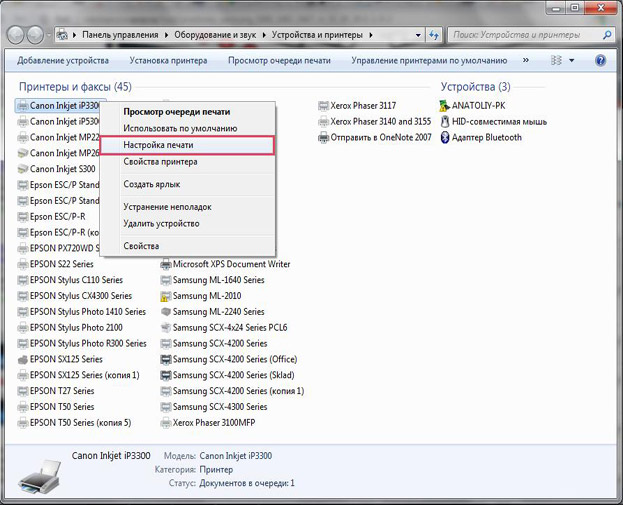This screenshot has height=505, width=623.
Task: Select Samsung SCX-4200 Series (Sklad) icon
Action: point(166,375)
